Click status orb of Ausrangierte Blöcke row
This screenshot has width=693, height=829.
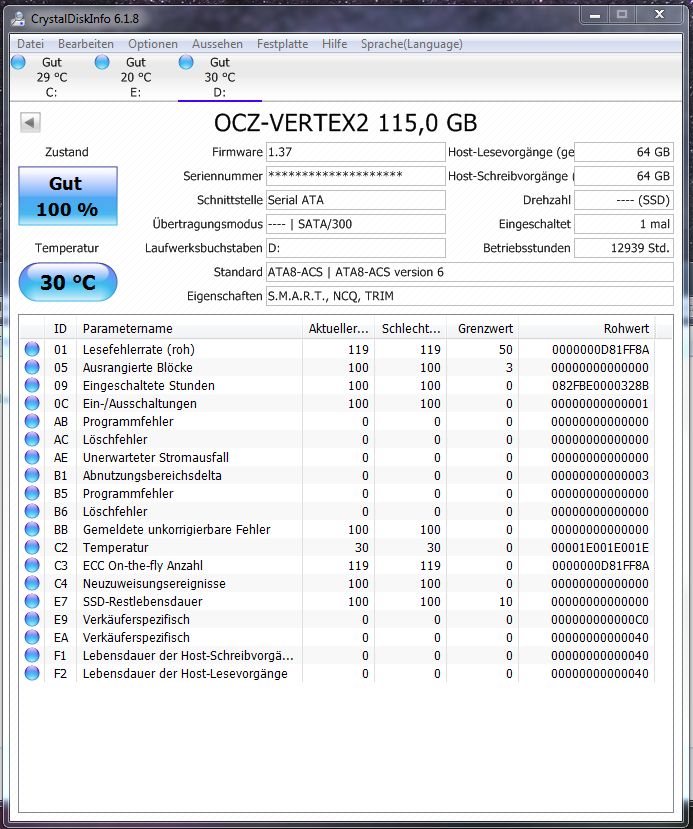tap(32, 367)
